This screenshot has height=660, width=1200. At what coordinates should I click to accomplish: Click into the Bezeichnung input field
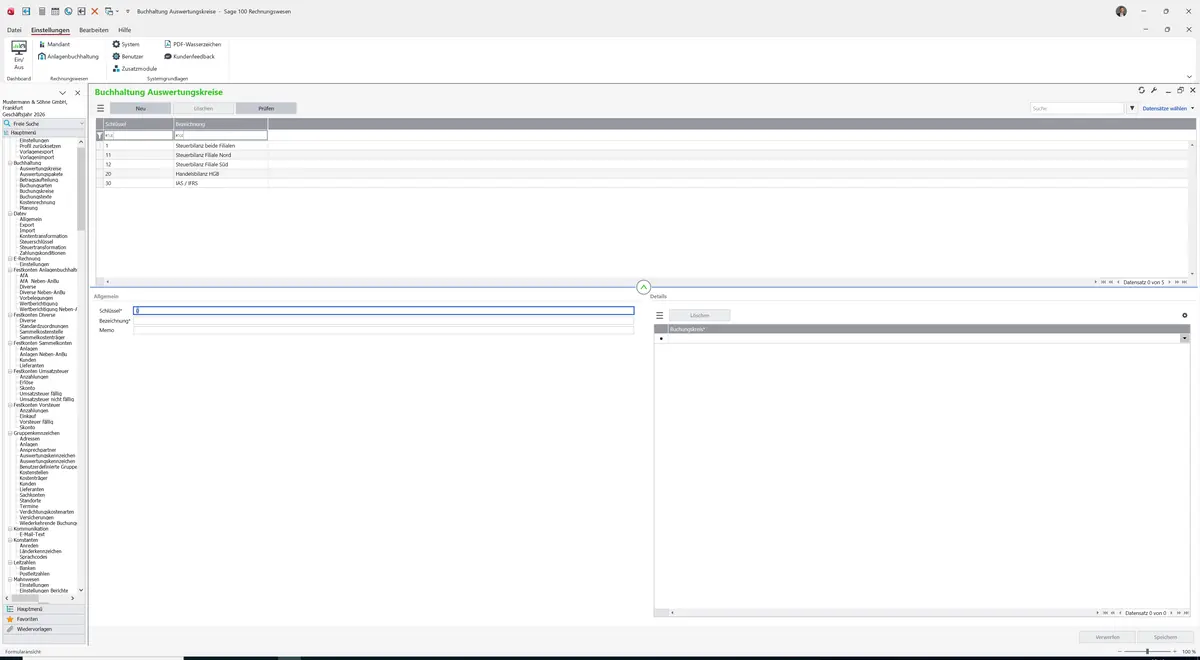tap(384, 321)
